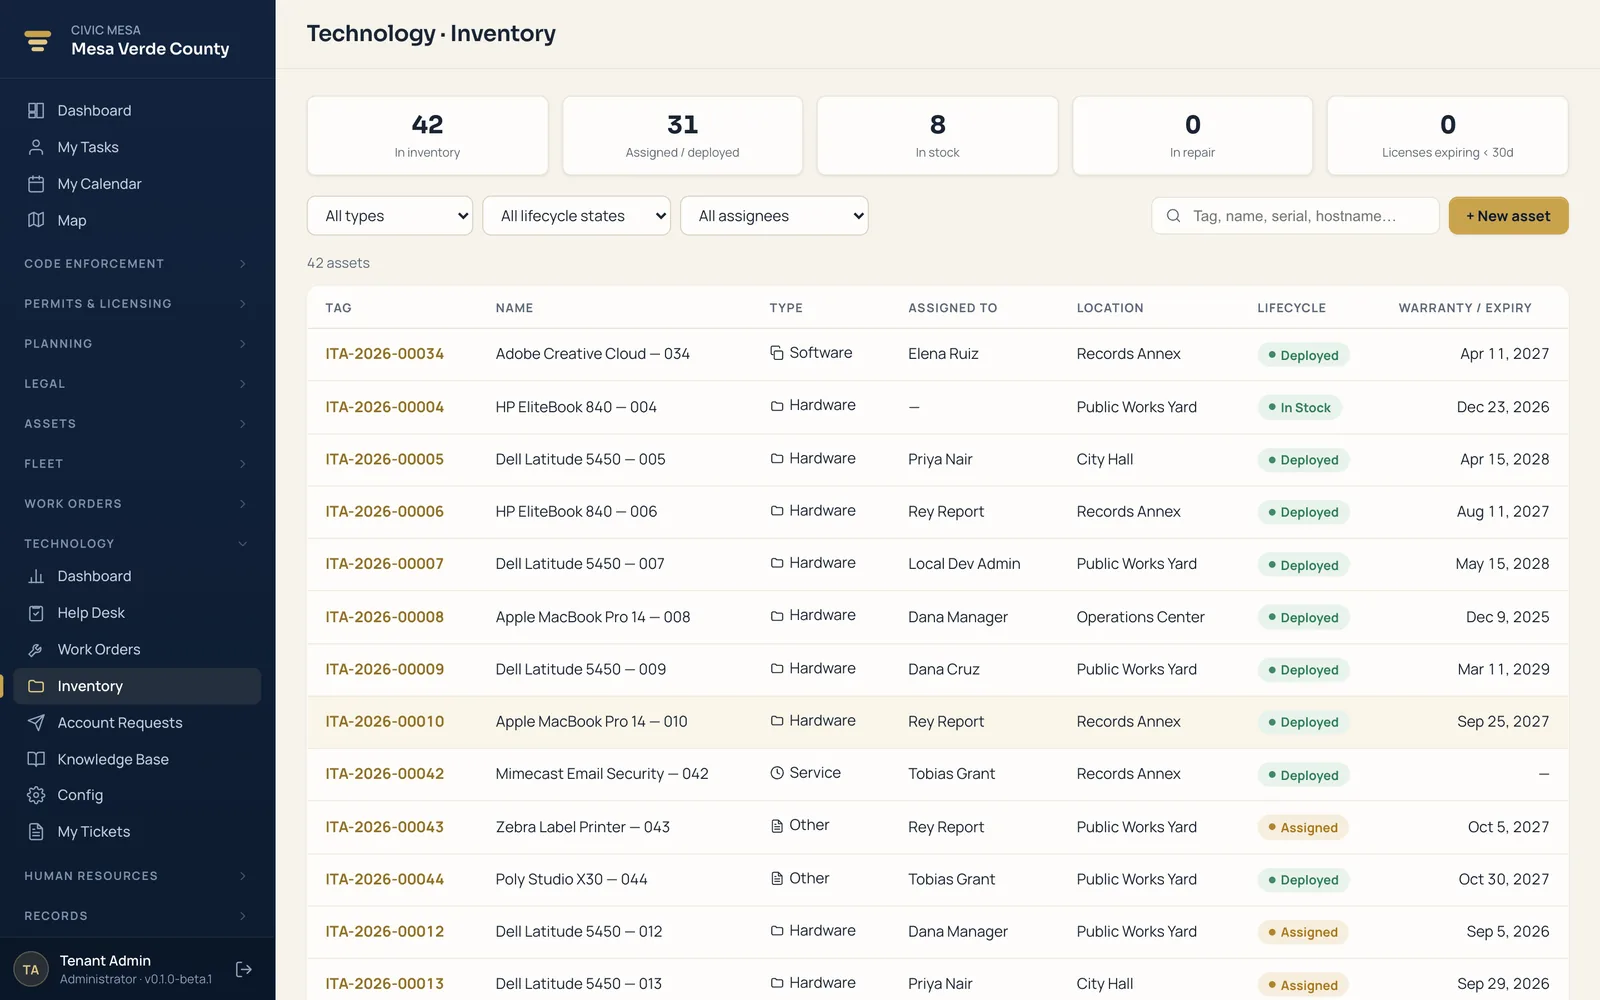Expand the Records section

pos(137,916)
